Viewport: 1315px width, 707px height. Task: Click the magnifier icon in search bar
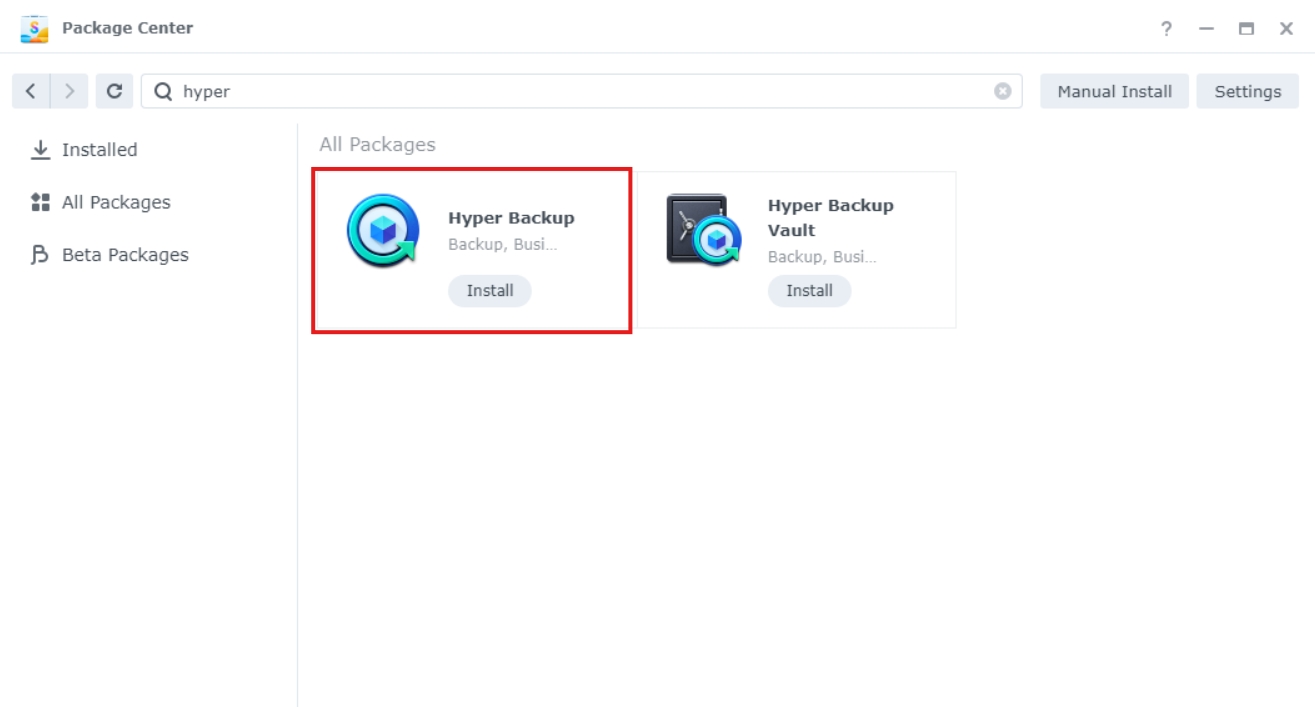(163, 91)
